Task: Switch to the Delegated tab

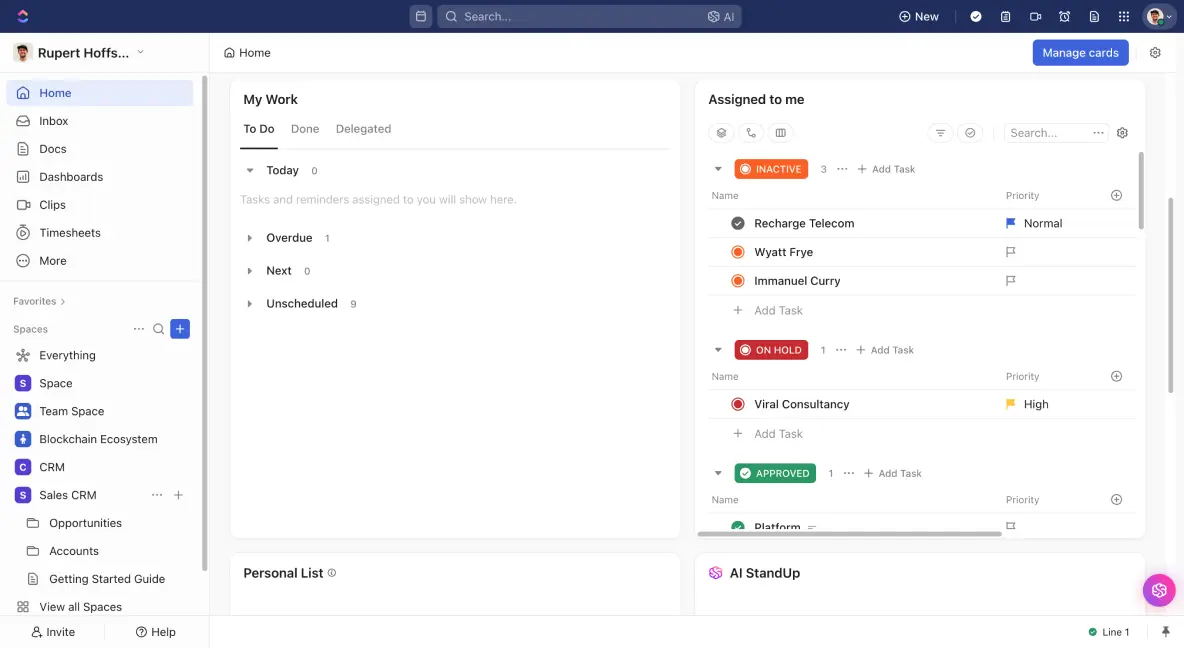Action: pyautogui.click(x=363, y=129)
